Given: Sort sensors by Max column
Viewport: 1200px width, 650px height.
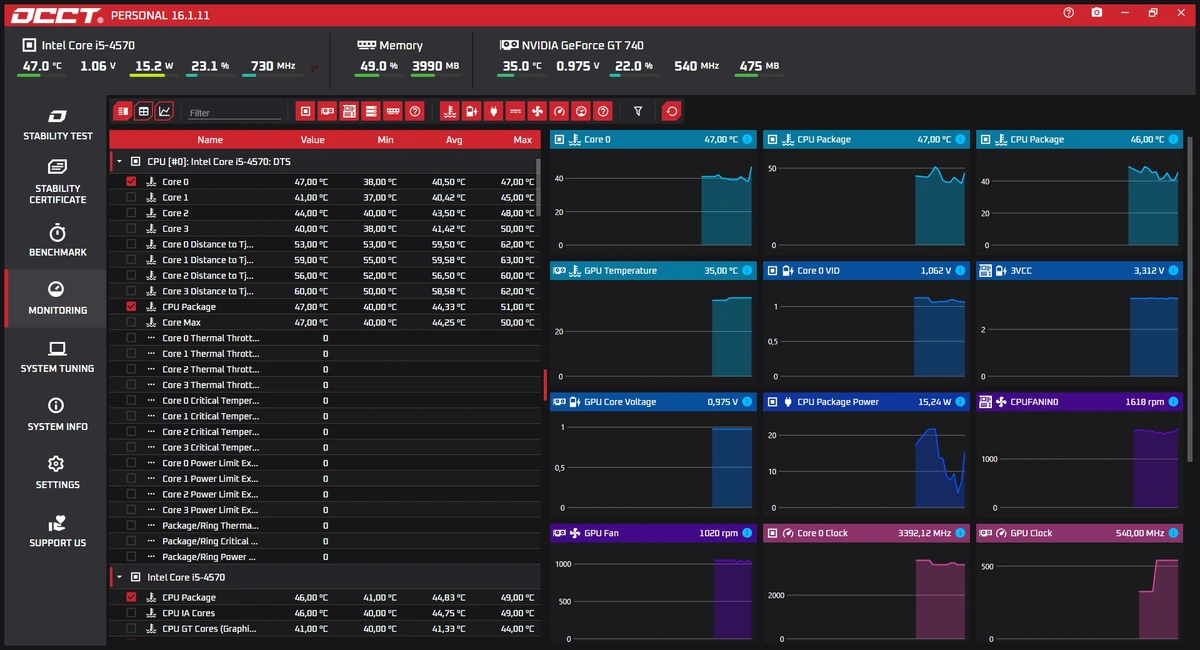Looking at the screenshot, I should click(x=522, y=140).
